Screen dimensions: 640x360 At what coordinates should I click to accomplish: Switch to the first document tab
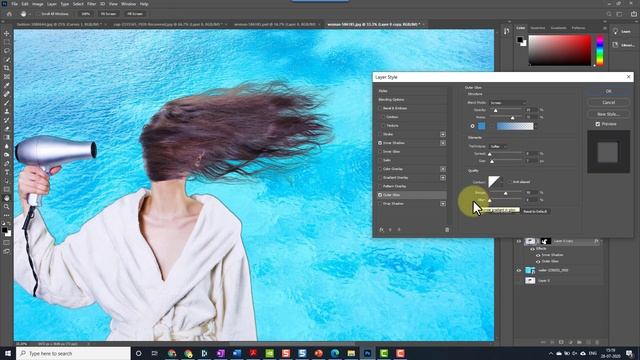pyautogui.click(x=60, y=24)
